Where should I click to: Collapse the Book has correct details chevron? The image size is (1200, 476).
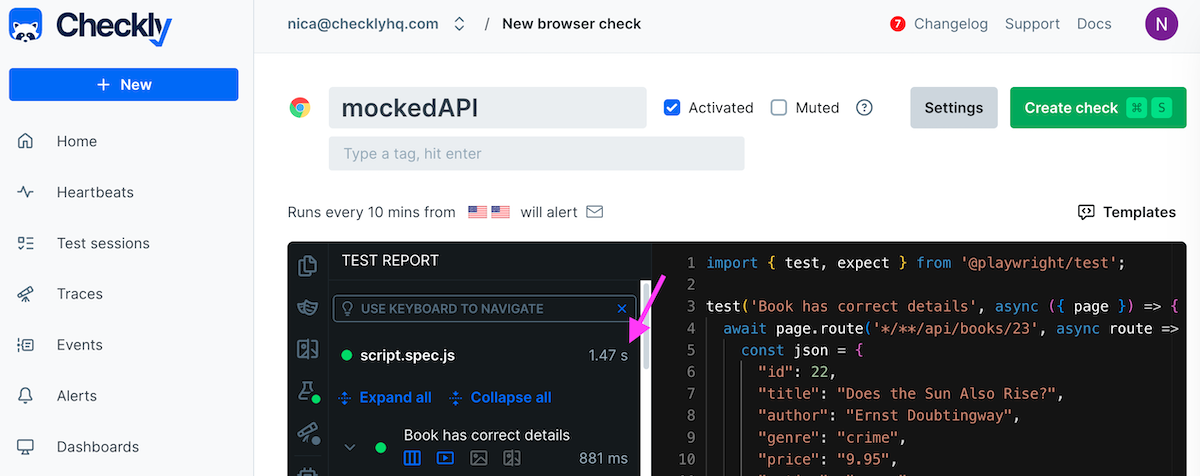[350, 447]
